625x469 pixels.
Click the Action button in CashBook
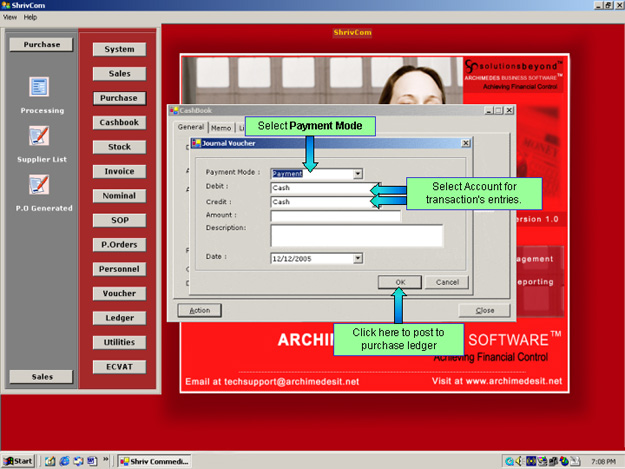pos(199,311)
